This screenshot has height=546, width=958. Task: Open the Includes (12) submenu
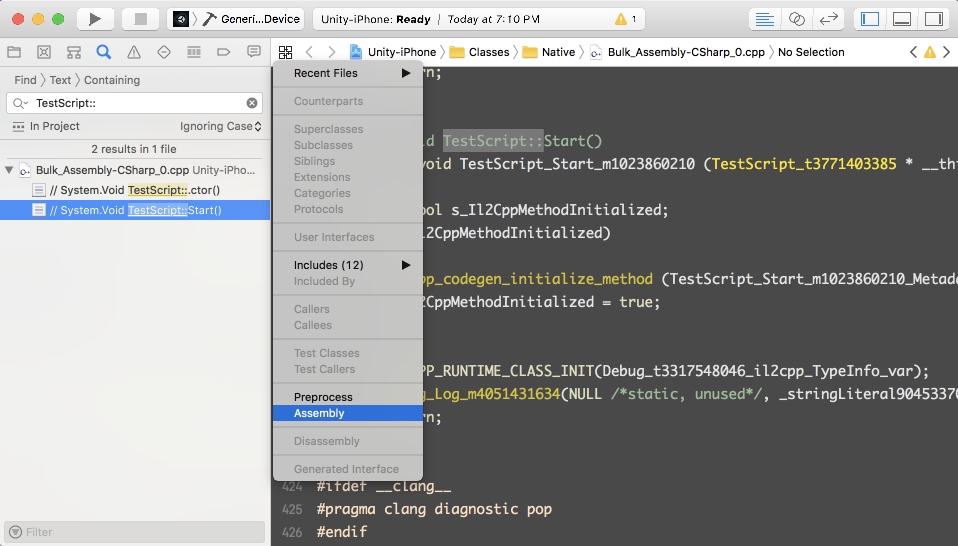click(348, 265)
